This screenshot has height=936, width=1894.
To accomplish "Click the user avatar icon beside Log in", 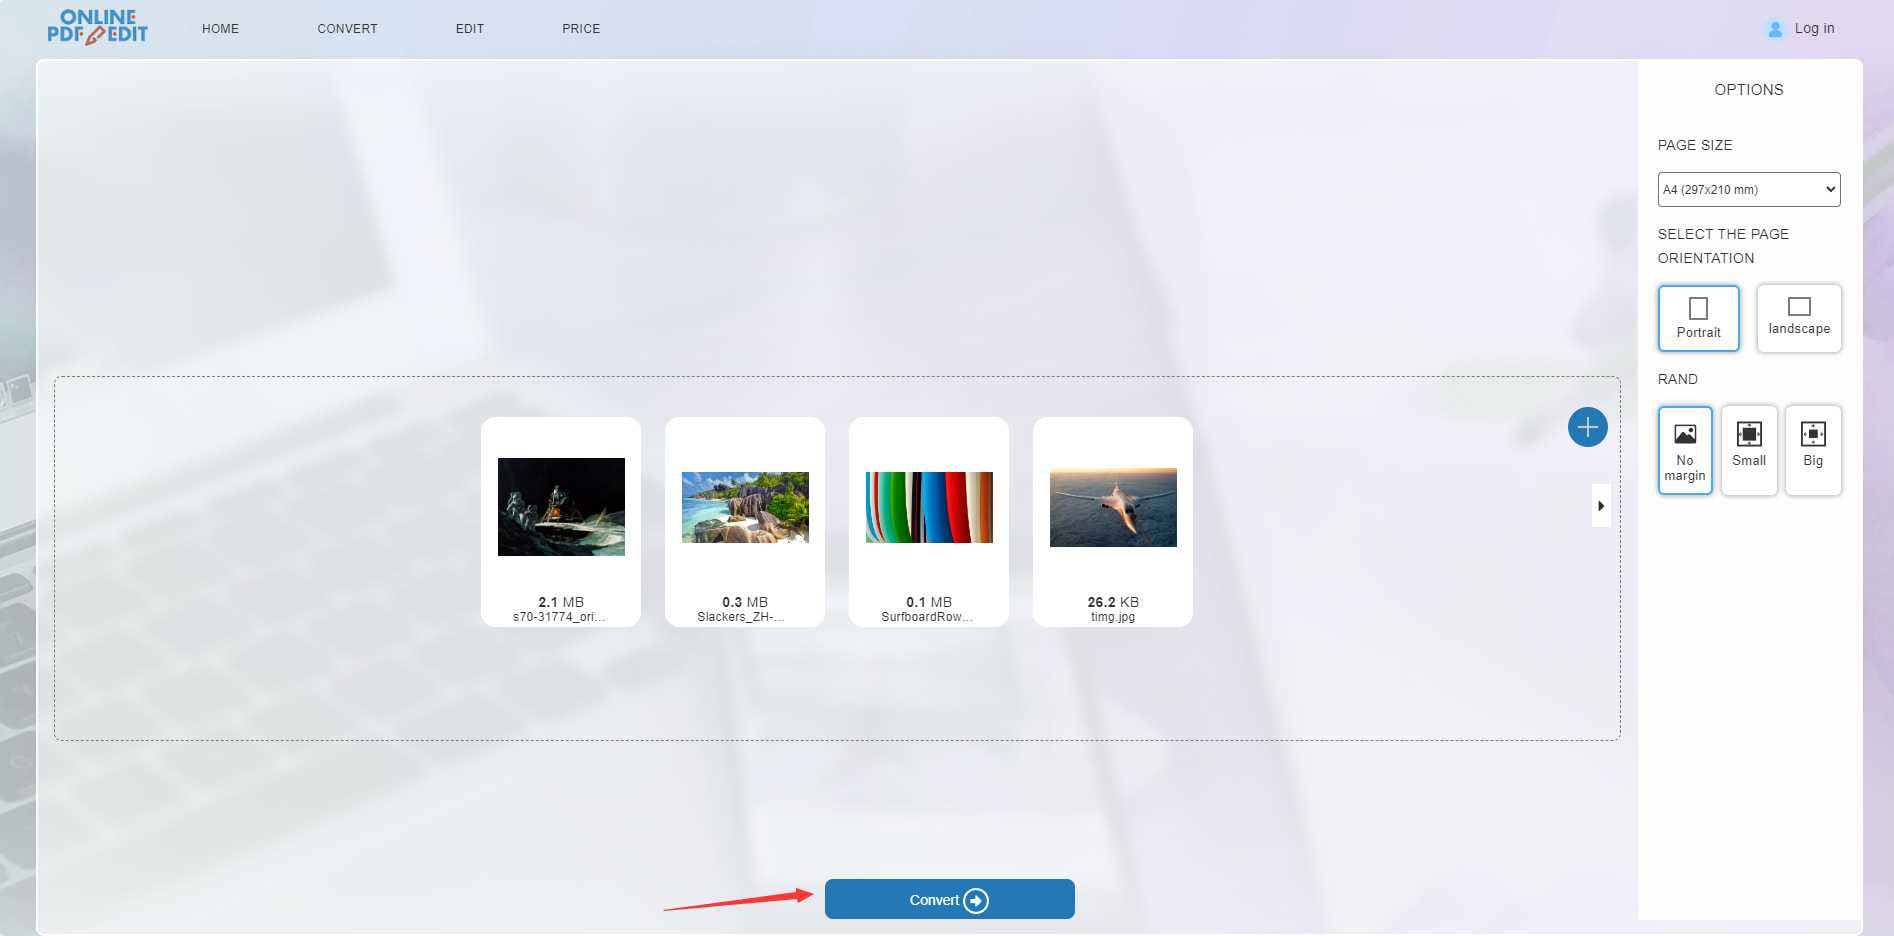I will (x=1774, y=29).
